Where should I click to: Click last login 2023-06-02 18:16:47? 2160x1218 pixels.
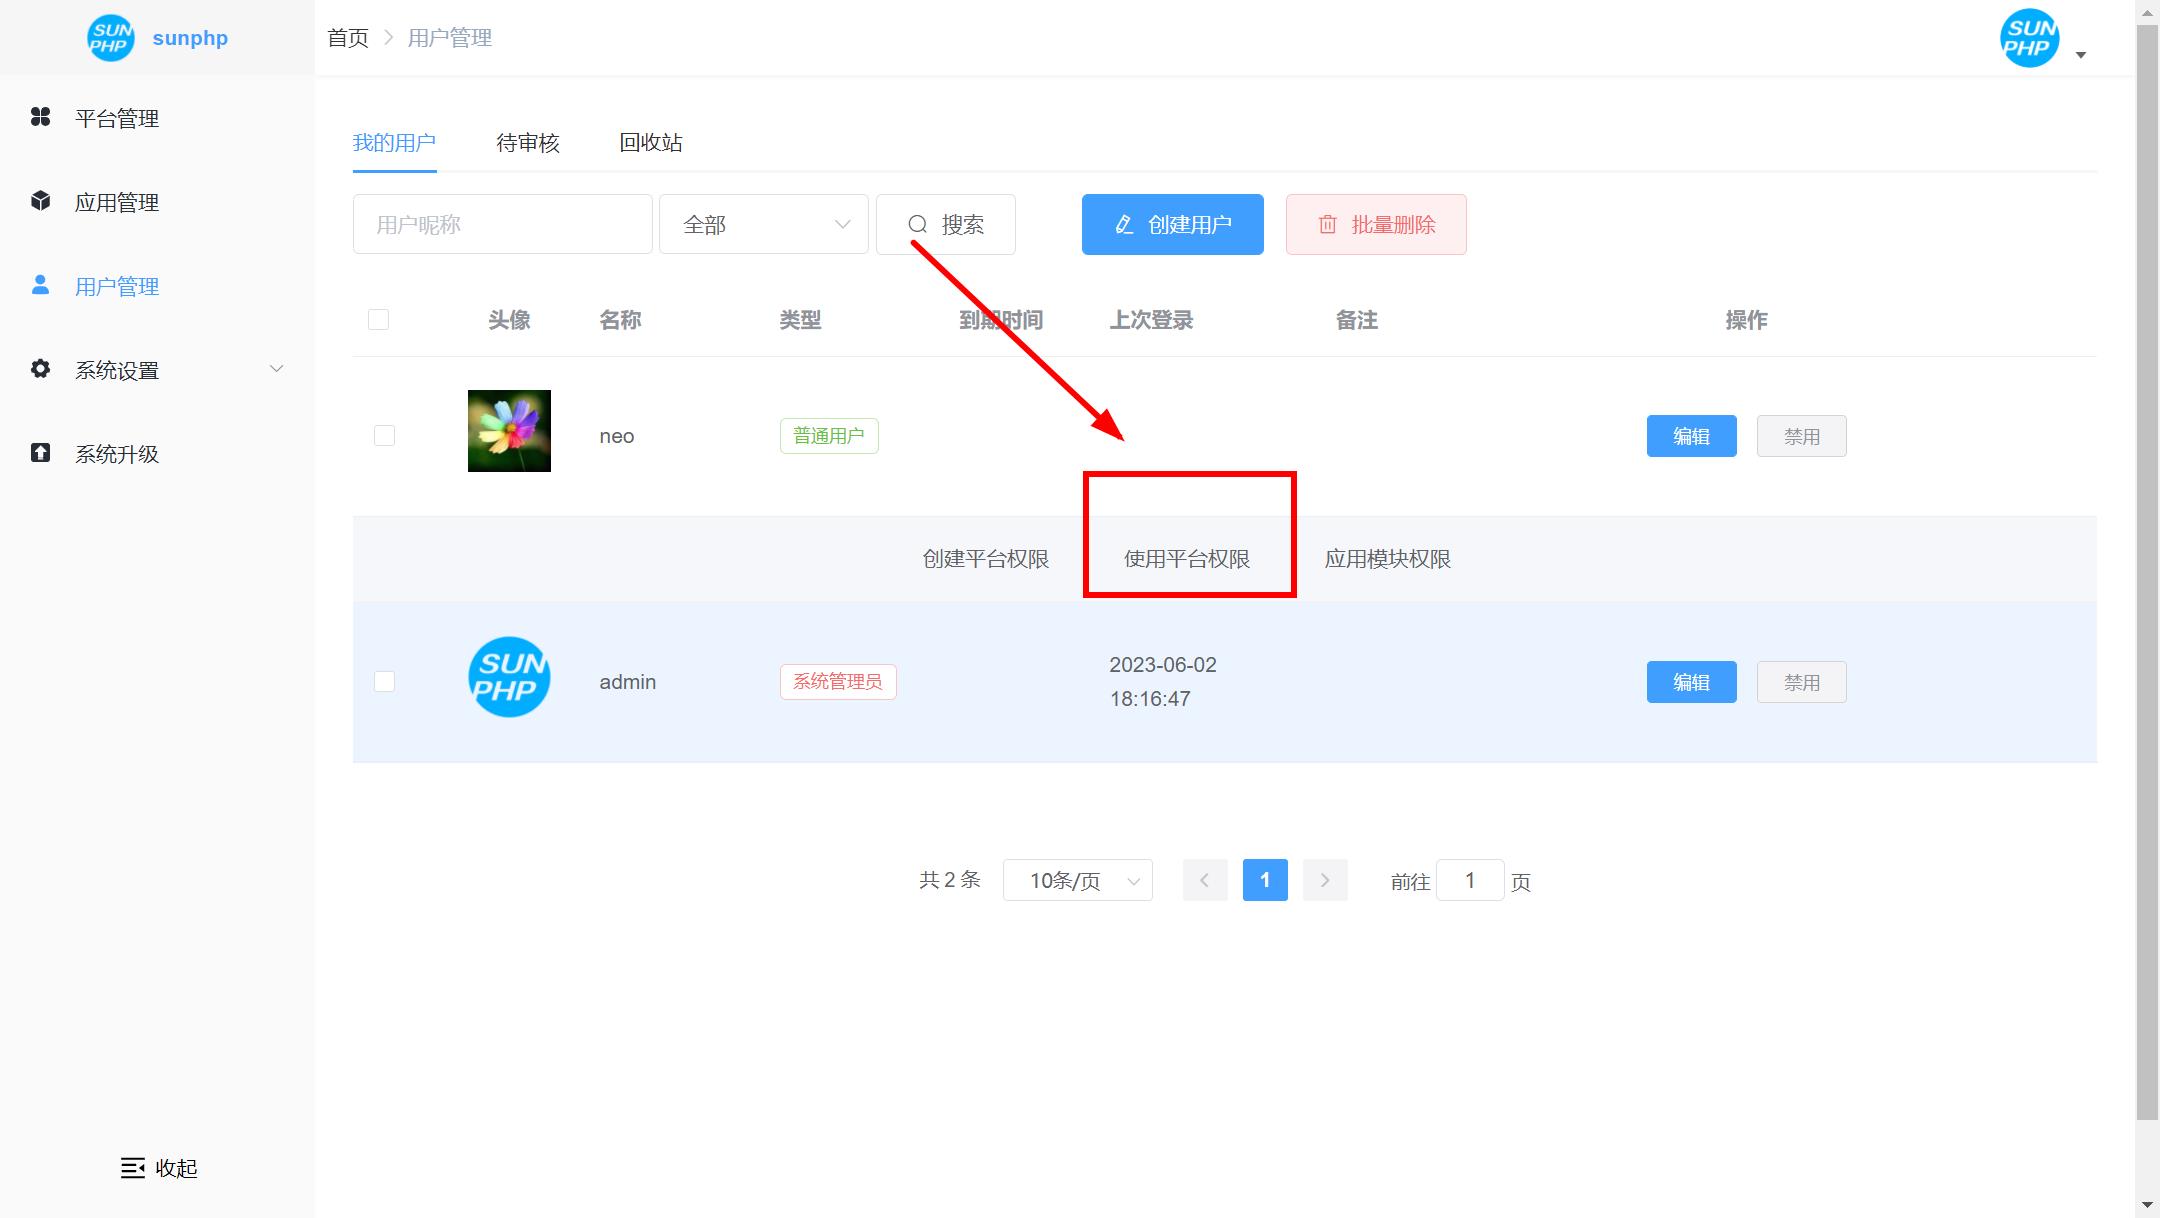[1163, 682]
